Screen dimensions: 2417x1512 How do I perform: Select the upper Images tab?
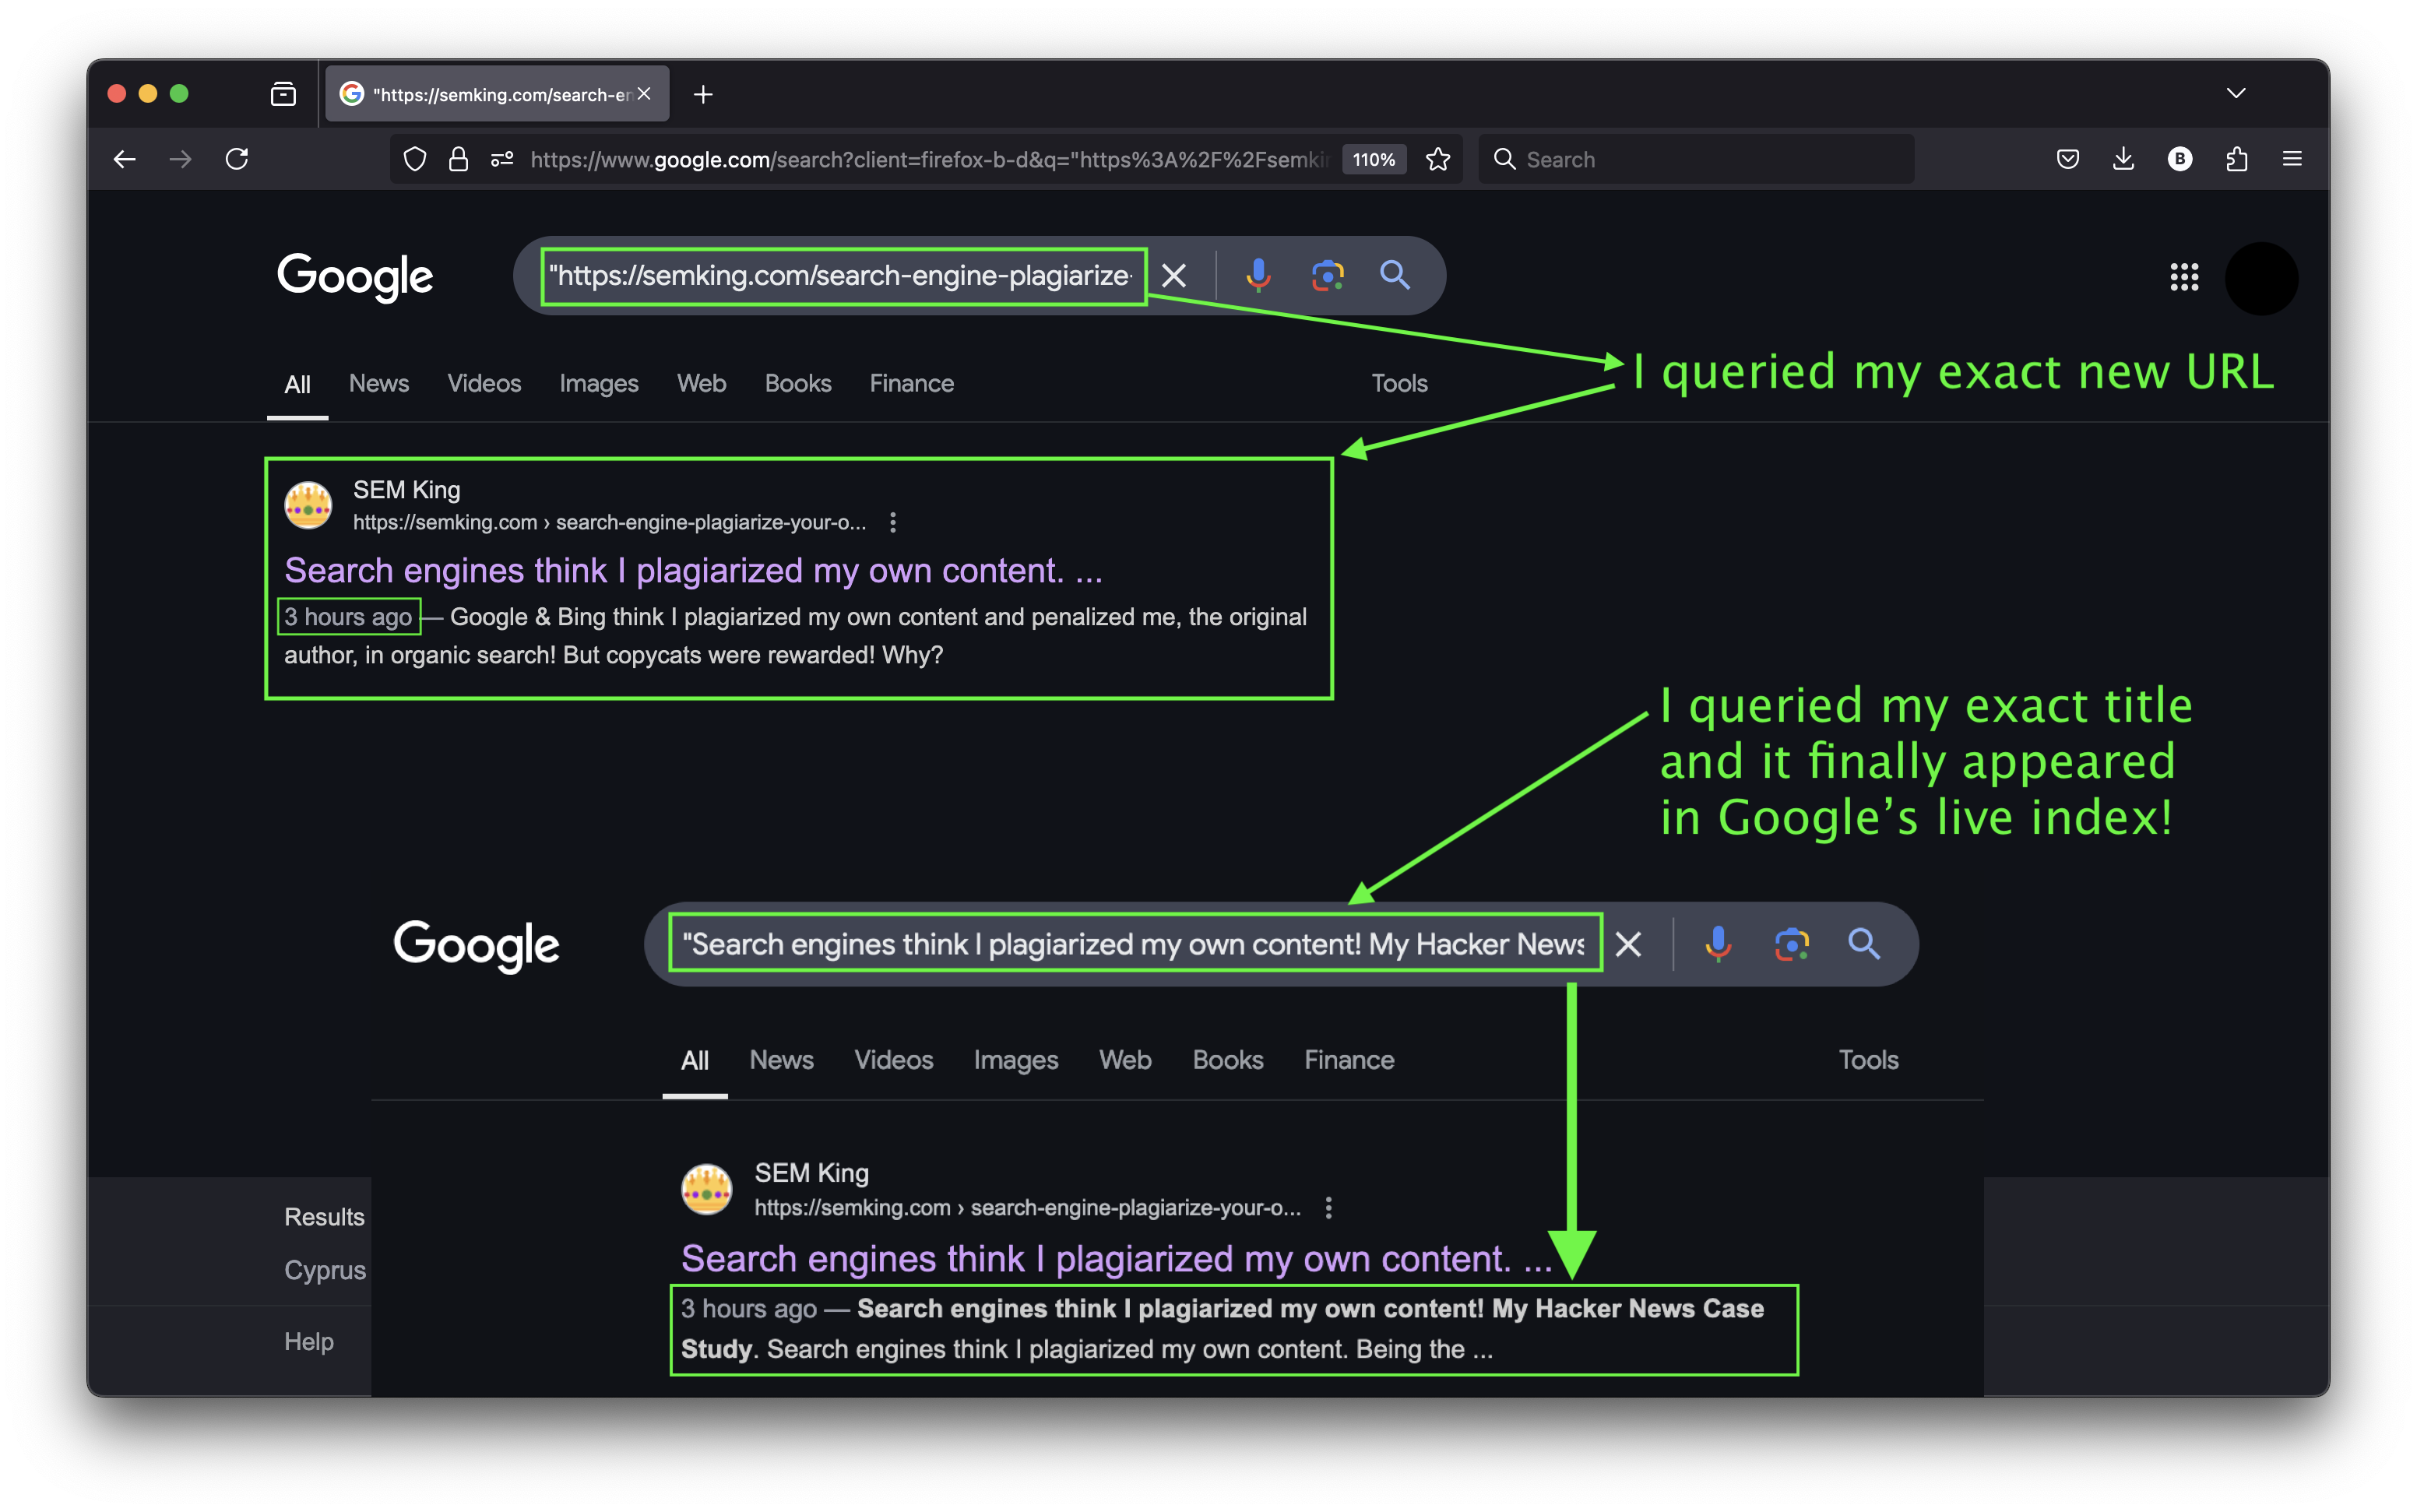[x=598, y=383]
